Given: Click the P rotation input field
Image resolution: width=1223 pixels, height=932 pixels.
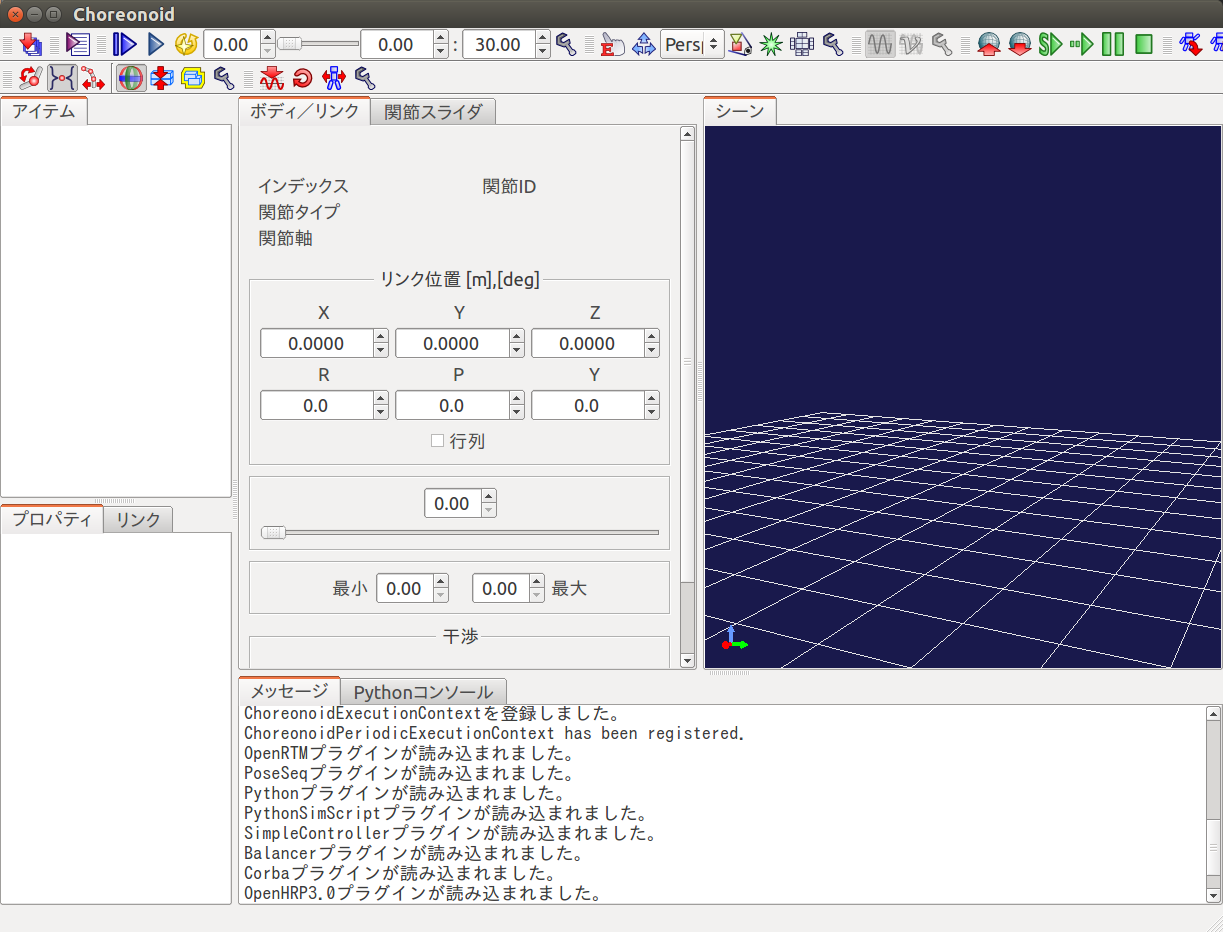Looking at the screenshot, I should tap(451, 406).
